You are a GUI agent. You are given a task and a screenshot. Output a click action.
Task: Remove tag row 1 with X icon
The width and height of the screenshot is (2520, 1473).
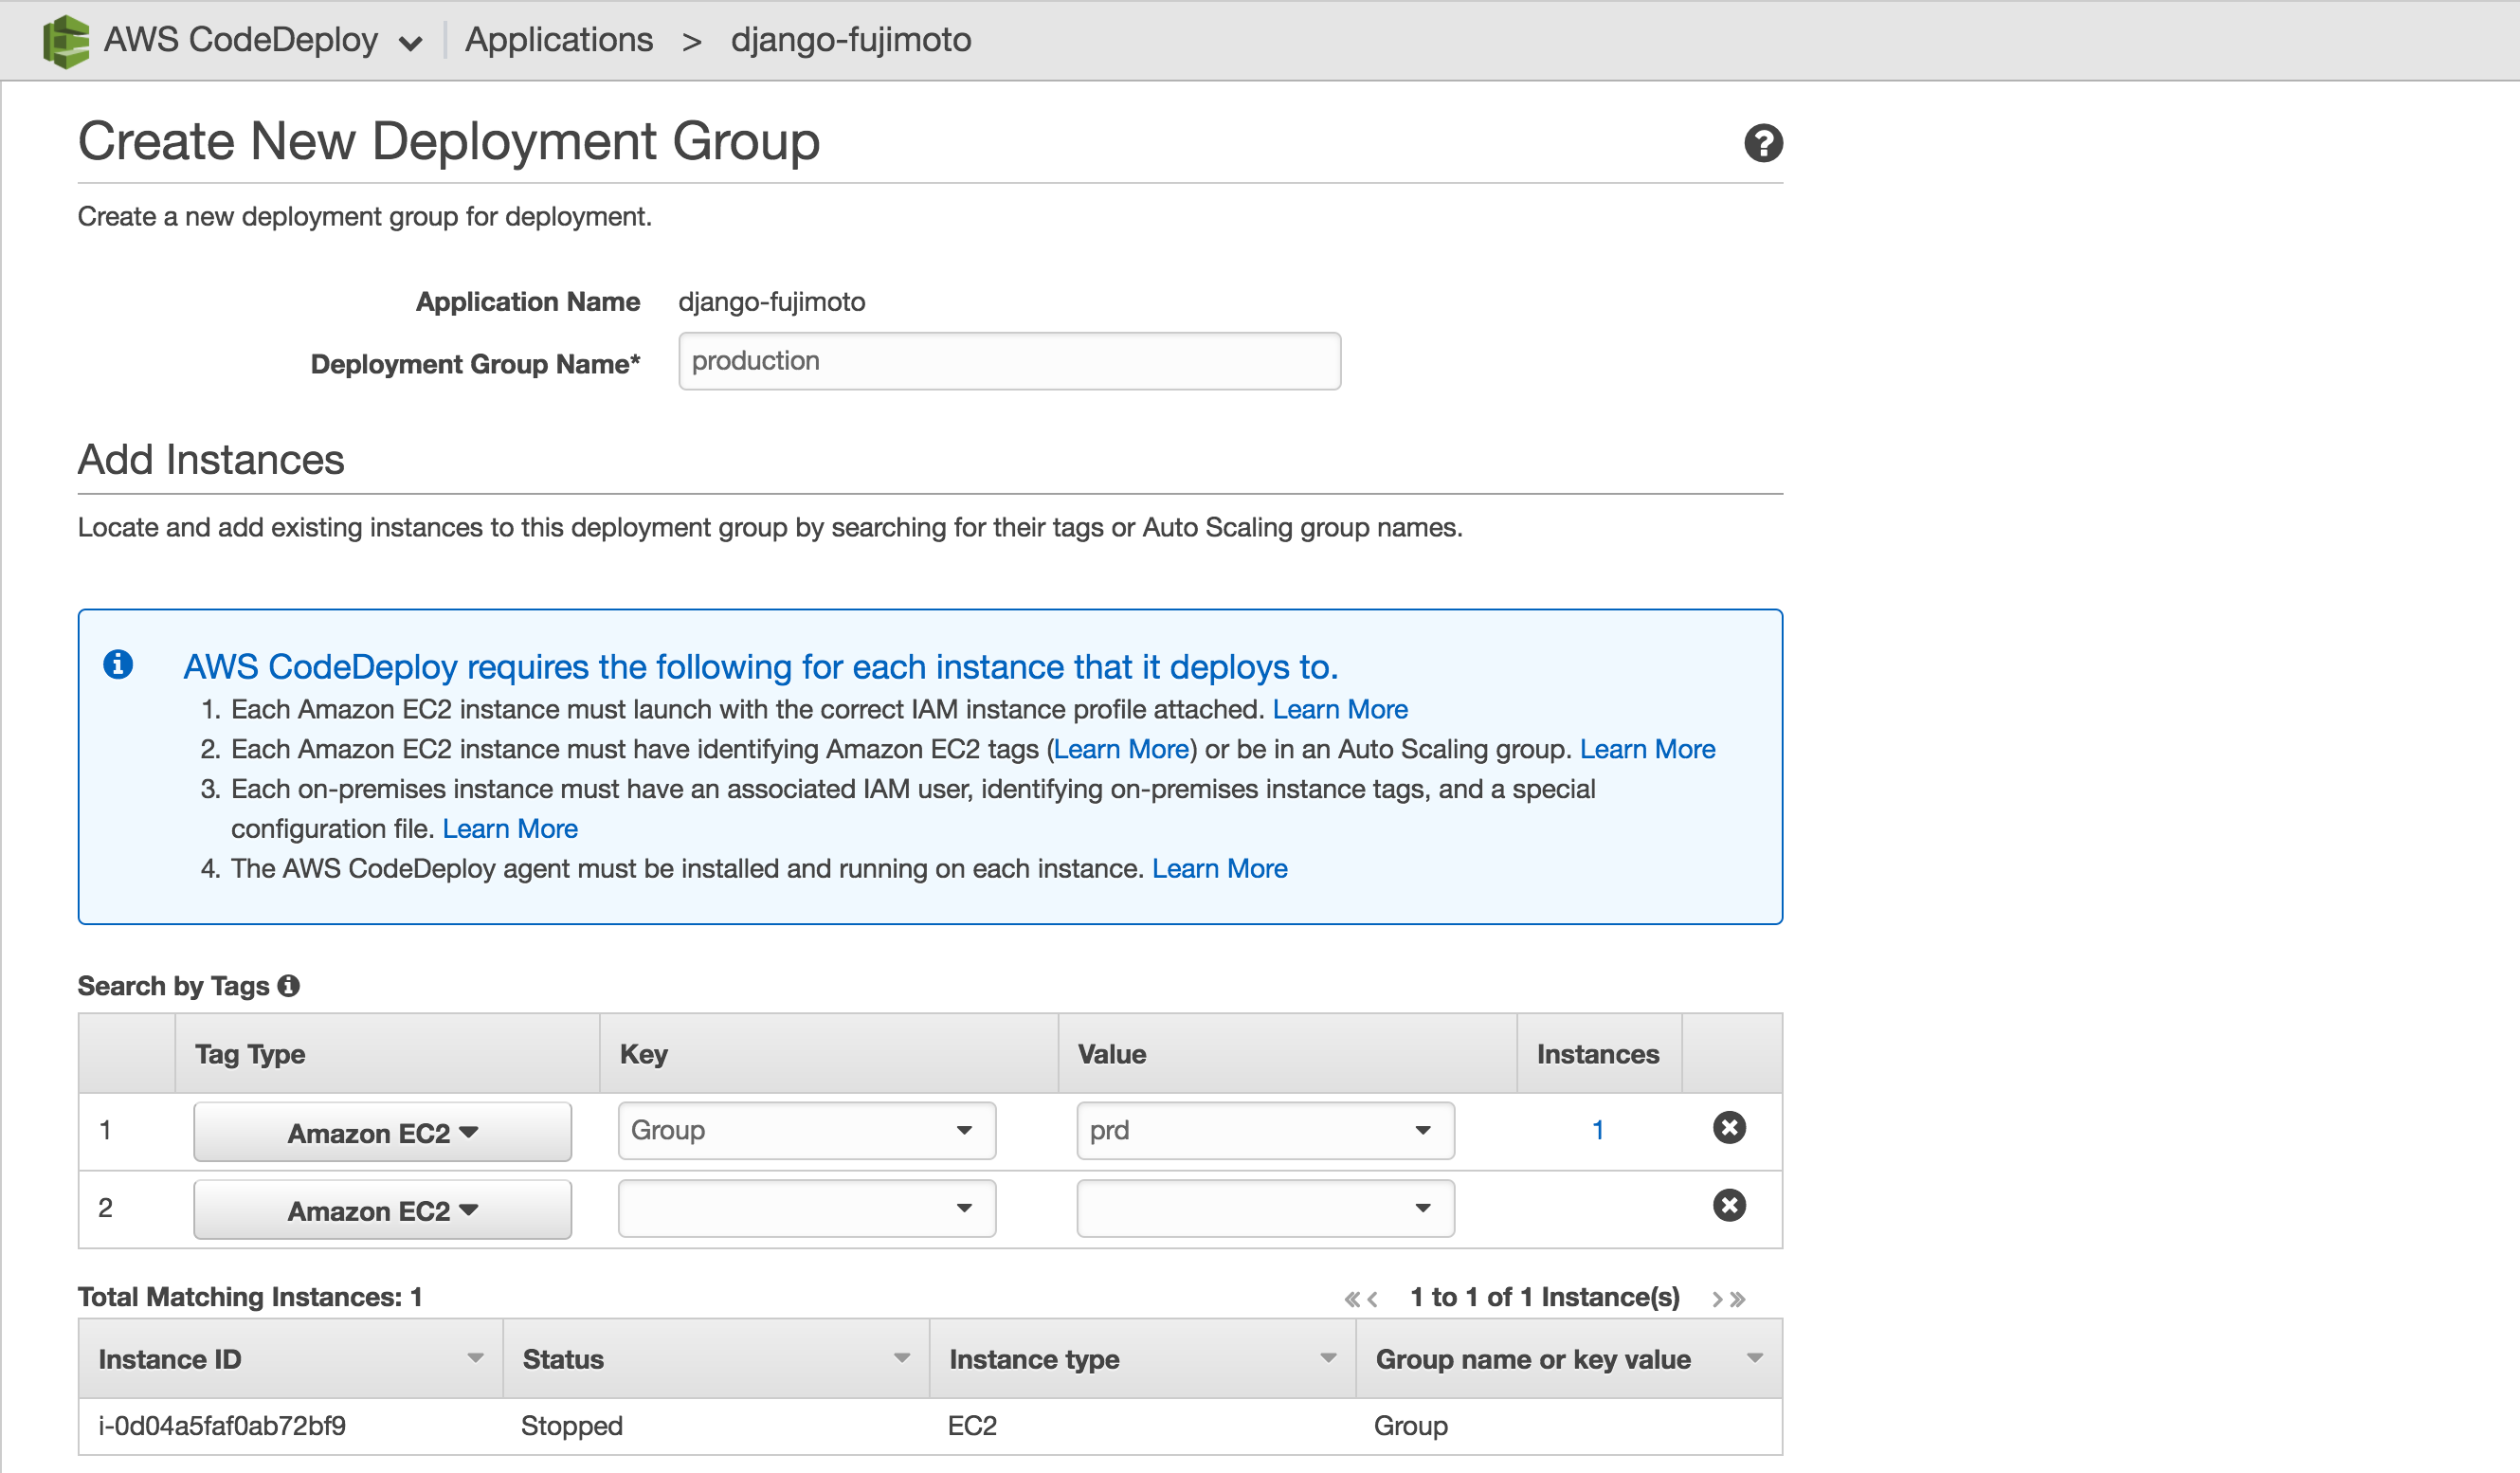[x=1729, y=1128]
